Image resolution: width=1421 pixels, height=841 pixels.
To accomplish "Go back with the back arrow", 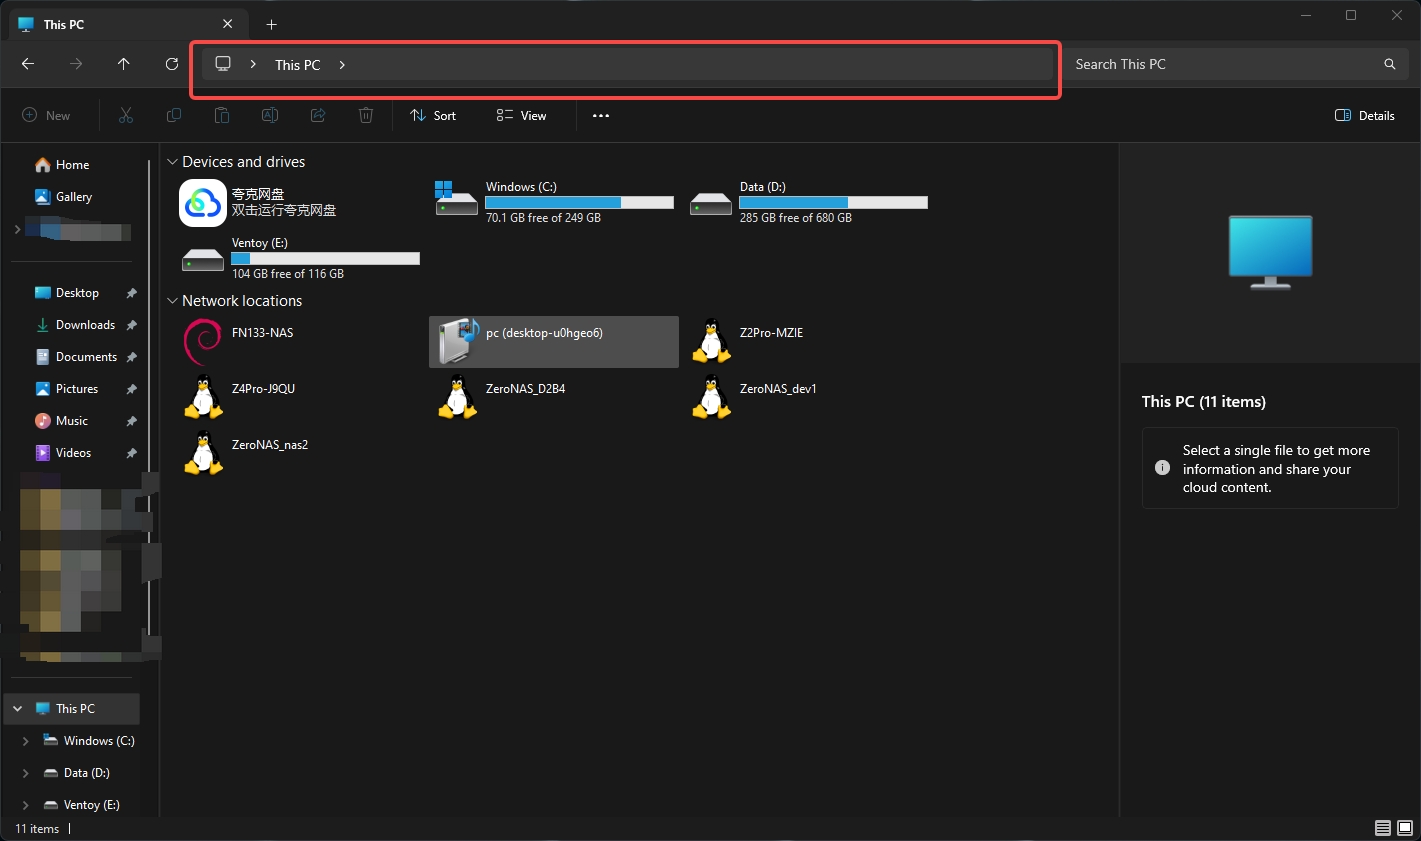I will [28, 64].
